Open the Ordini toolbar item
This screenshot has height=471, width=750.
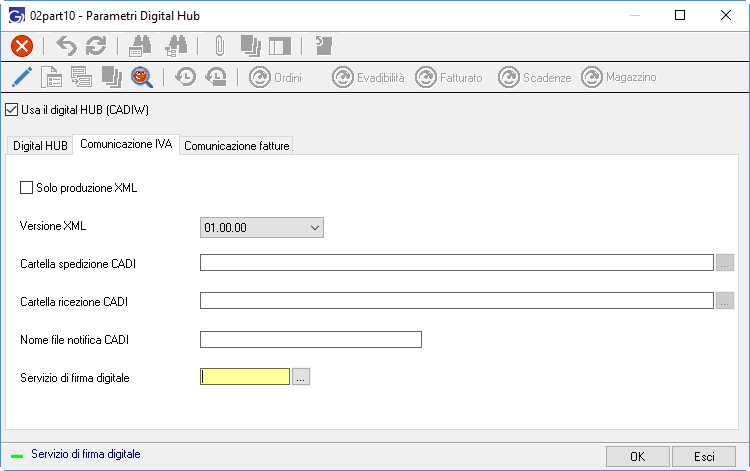click(276, 77)
